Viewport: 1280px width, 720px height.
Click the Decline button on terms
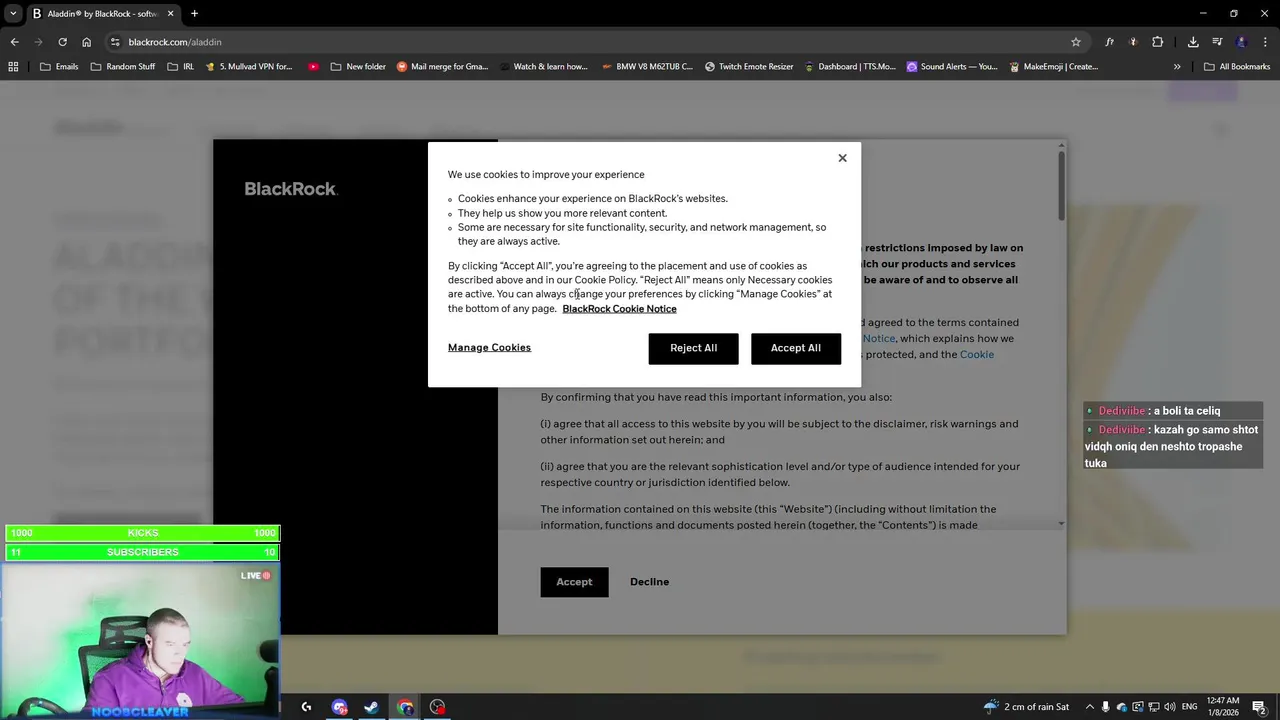pyautogui.click(x=649, y=582)
